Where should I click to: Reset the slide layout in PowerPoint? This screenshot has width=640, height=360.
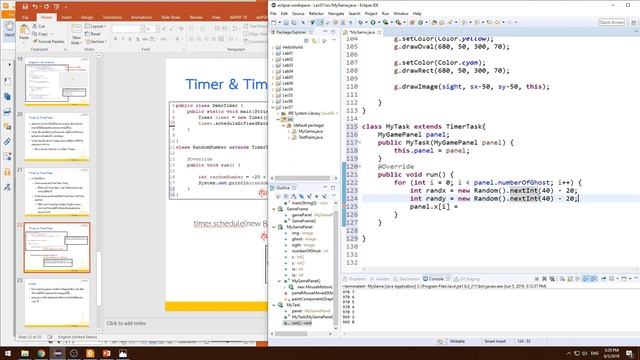coord(93,34)
